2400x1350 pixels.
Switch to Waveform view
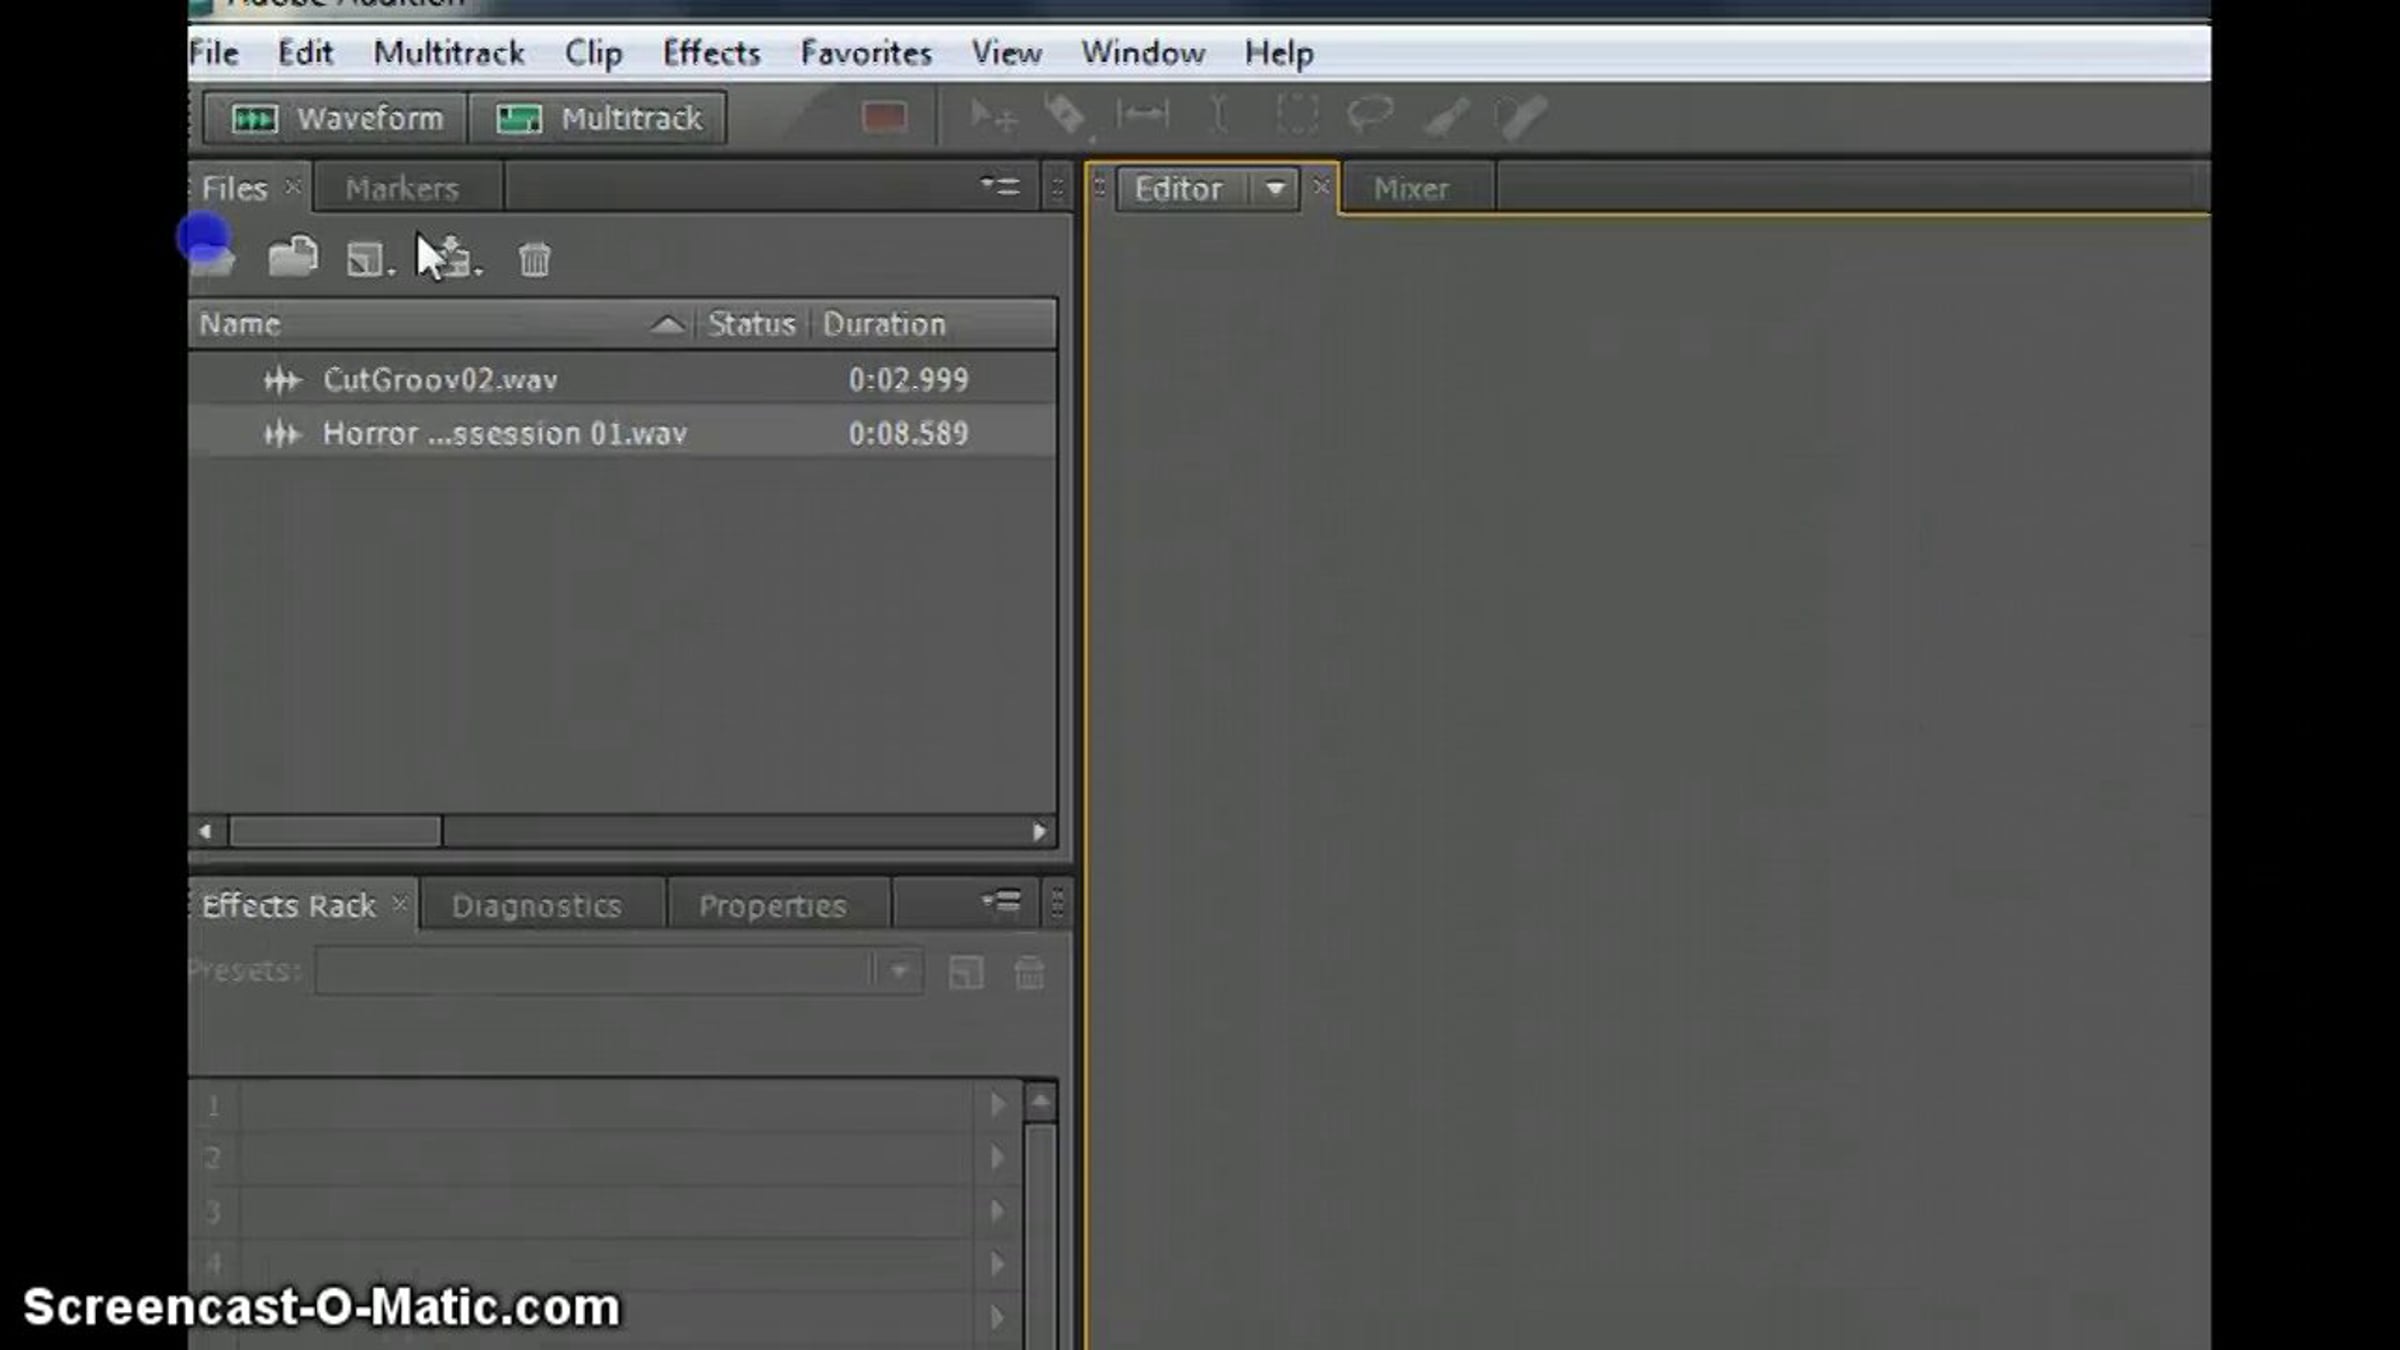point(336,119)
